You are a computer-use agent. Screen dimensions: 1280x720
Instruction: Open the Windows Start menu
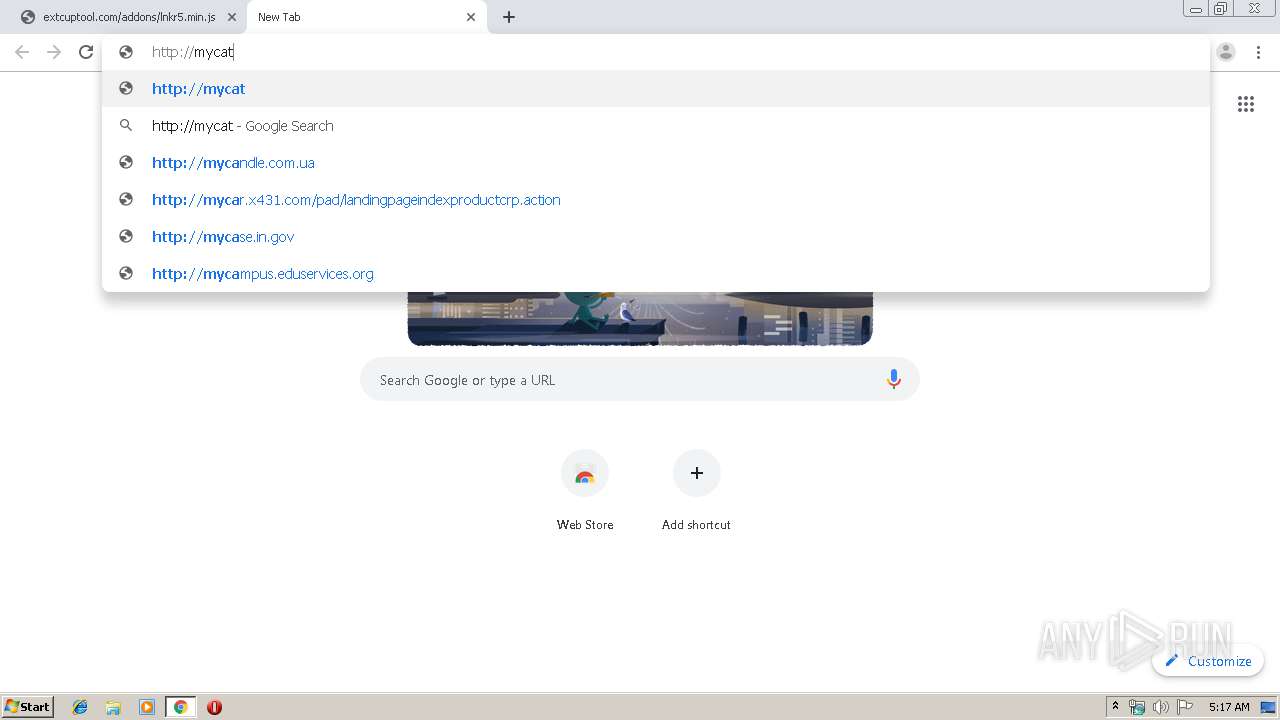28,706
